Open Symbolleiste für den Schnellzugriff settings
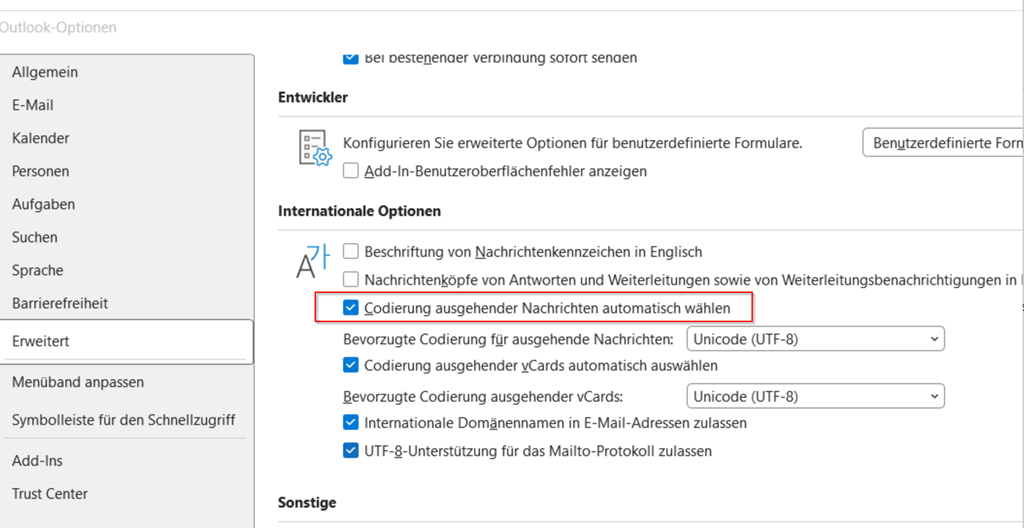1024x528 pixels. (x=124, y=420)
